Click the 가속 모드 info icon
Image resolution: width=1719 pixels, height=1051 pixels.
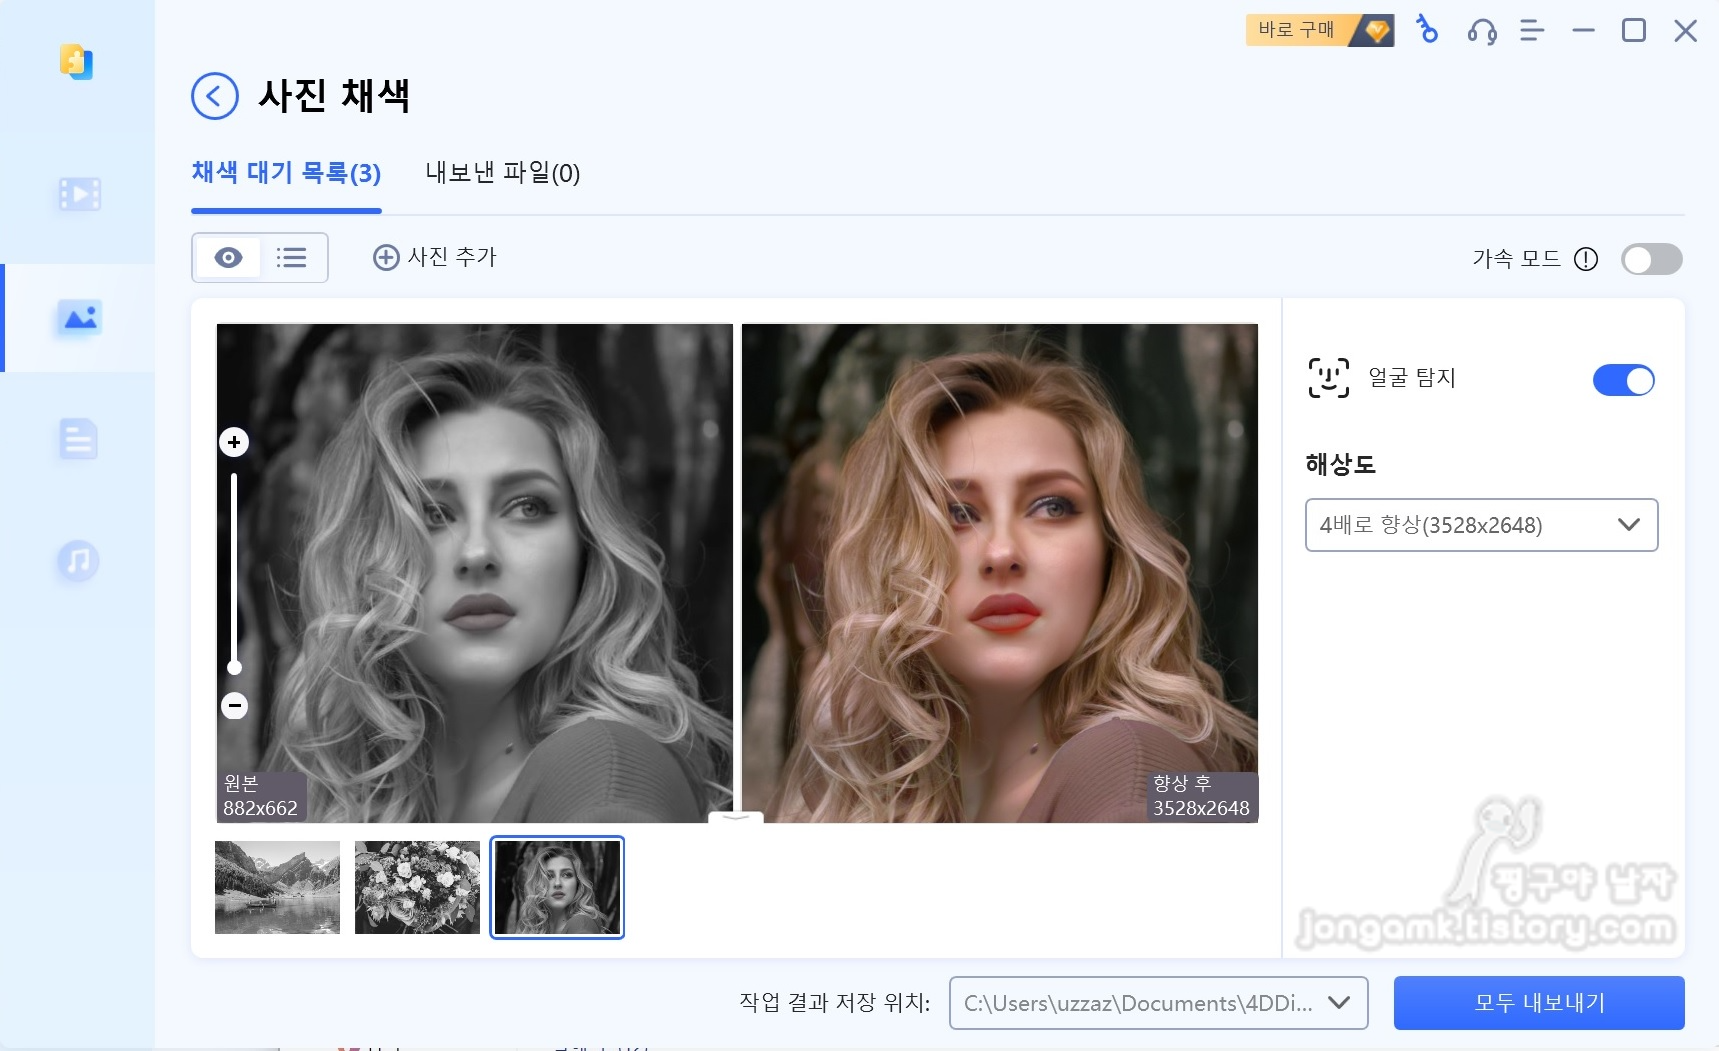1585,259
